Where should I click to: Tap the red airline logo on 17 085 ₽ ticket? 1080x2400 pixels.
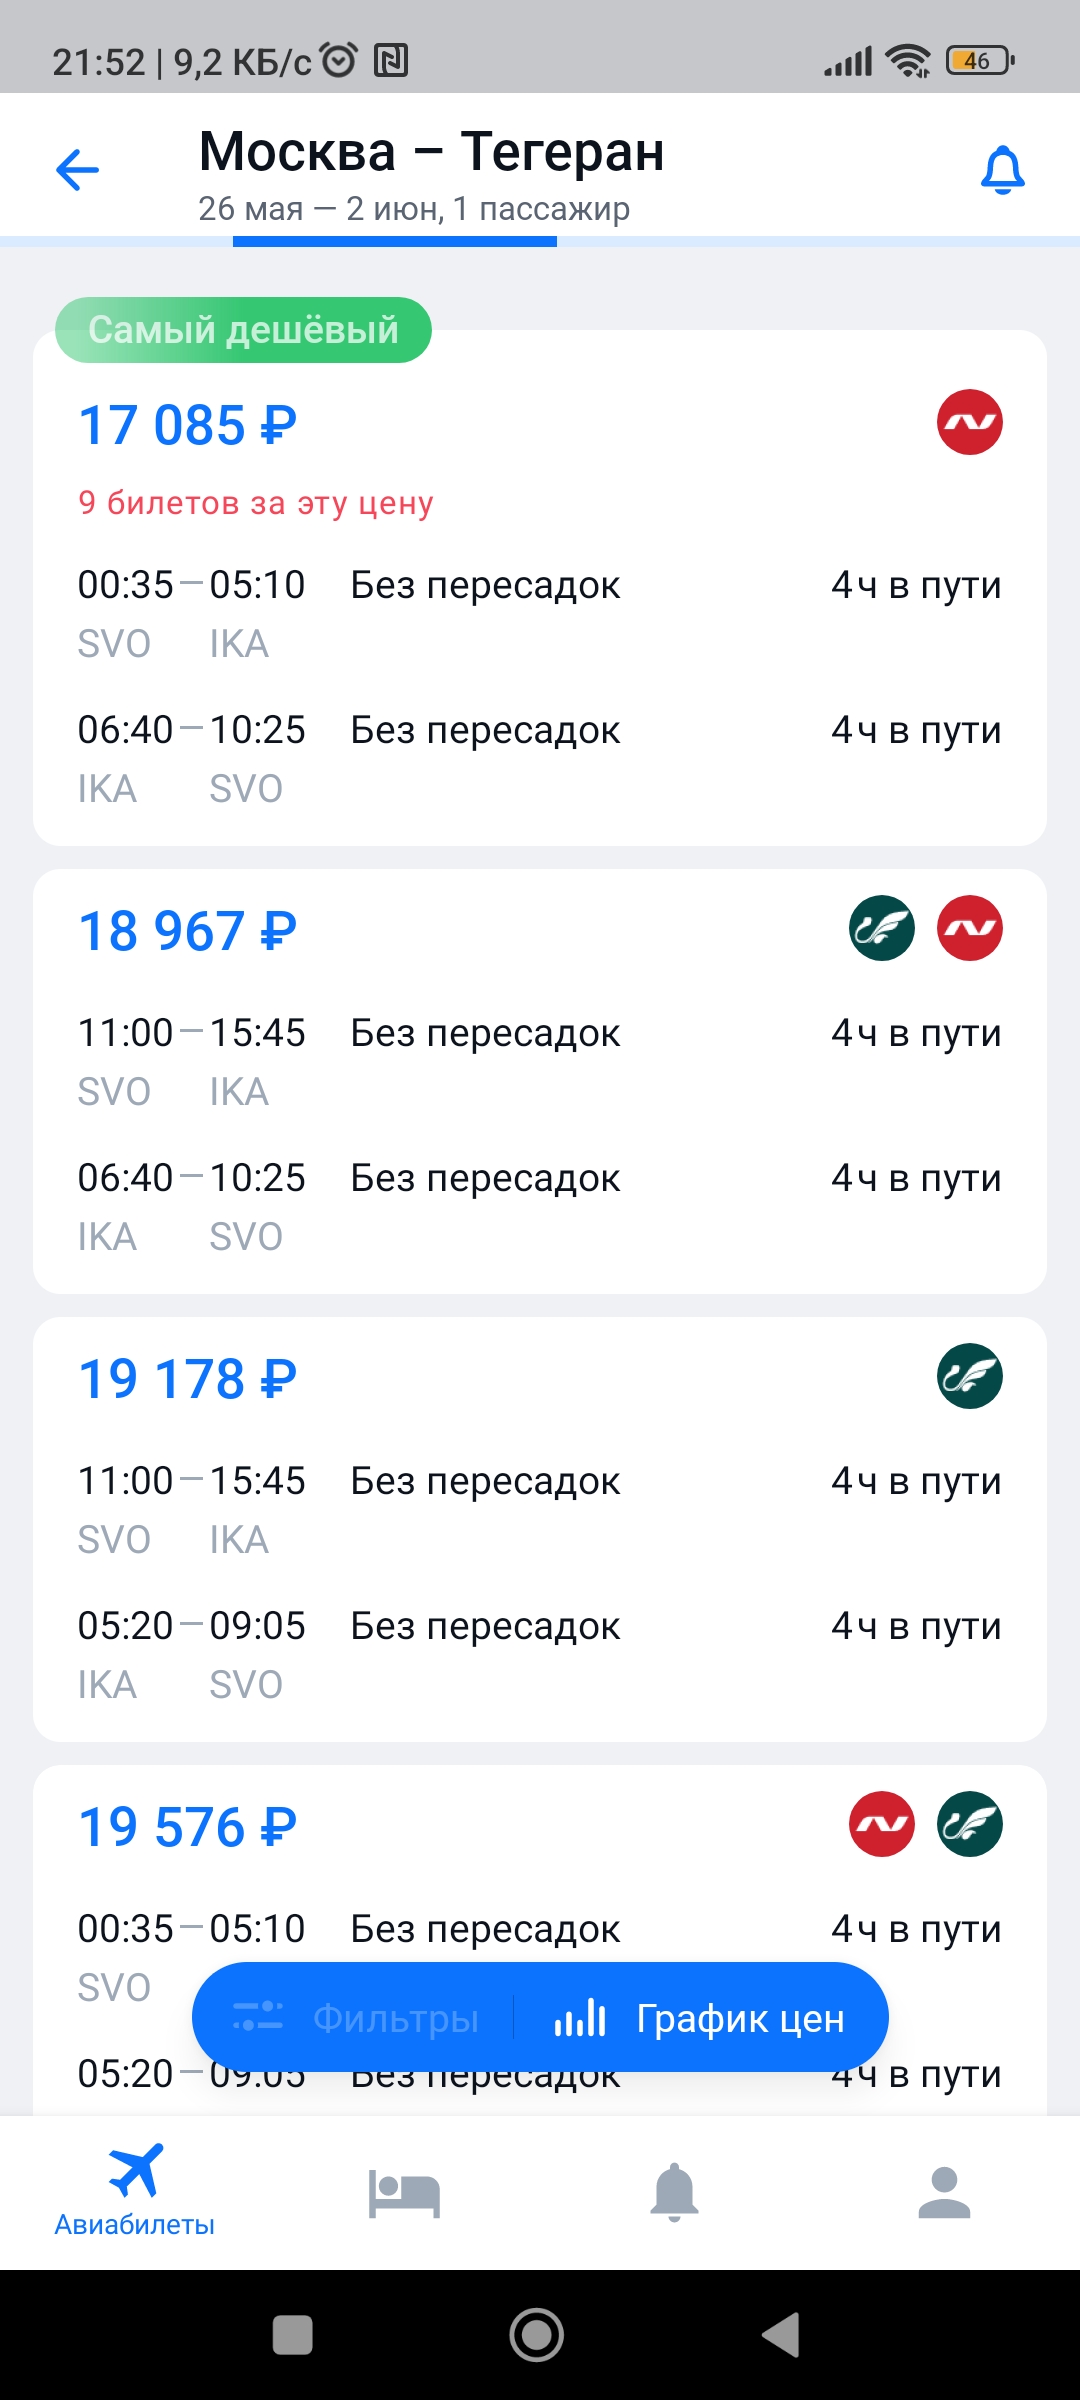(970, 422)
